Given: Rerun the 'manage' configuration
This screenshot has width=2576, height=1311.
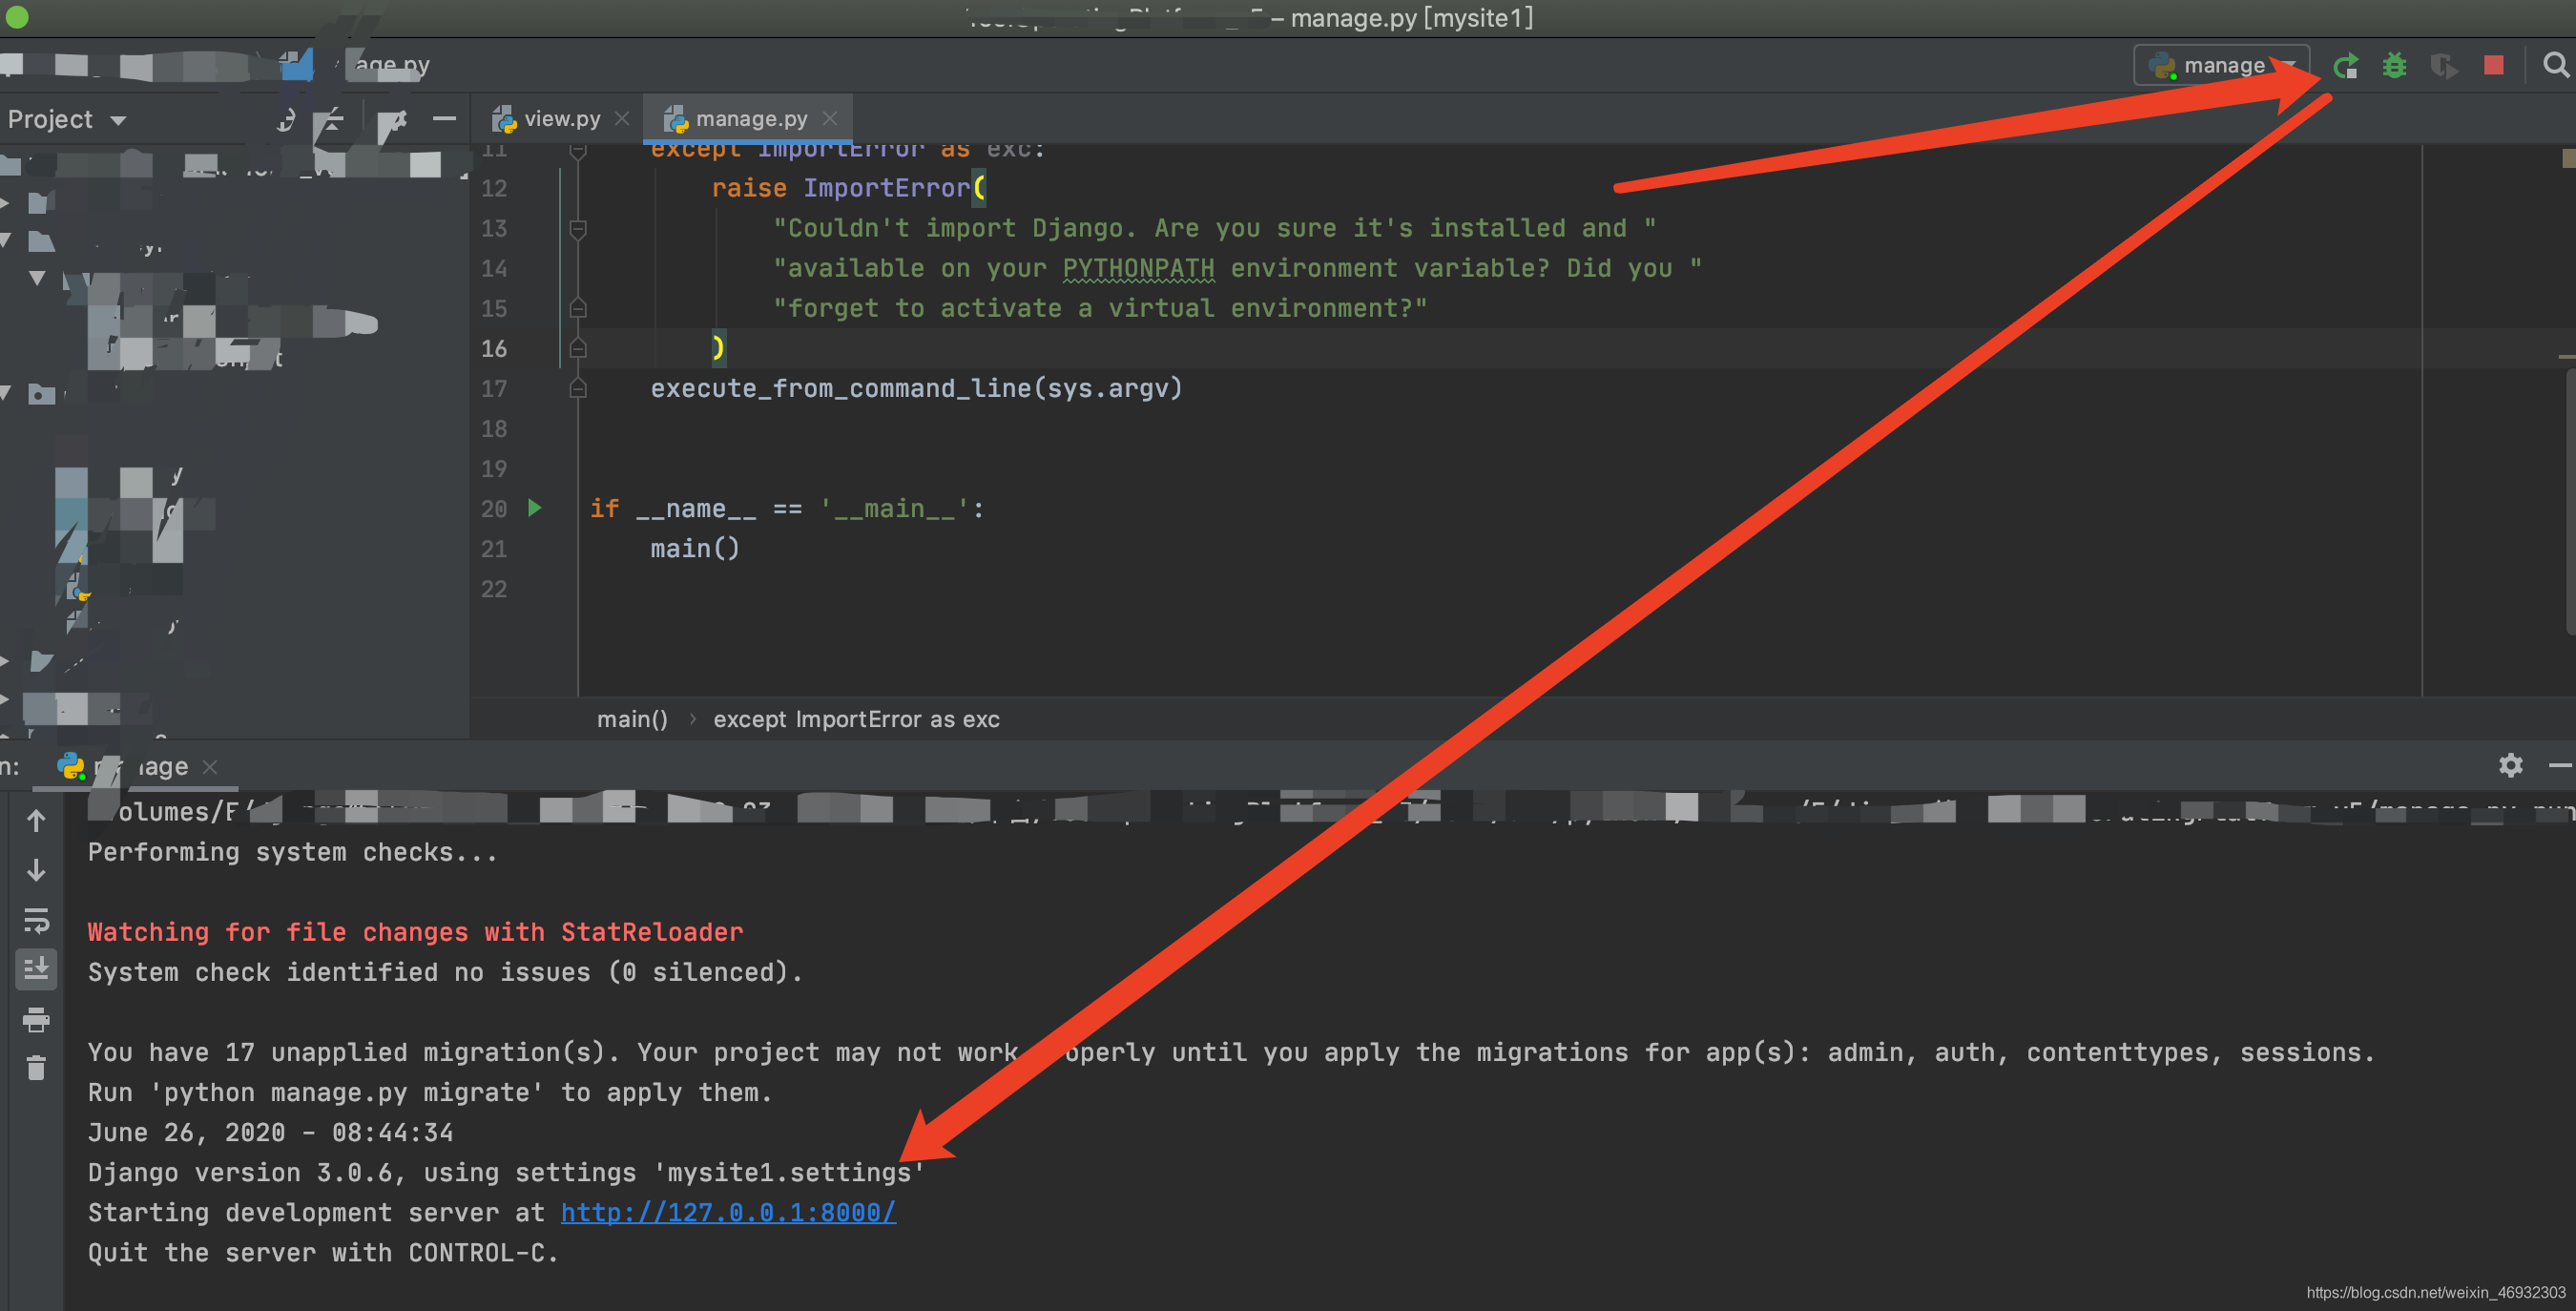Looking at the screenshot, I should point(2345,66).
